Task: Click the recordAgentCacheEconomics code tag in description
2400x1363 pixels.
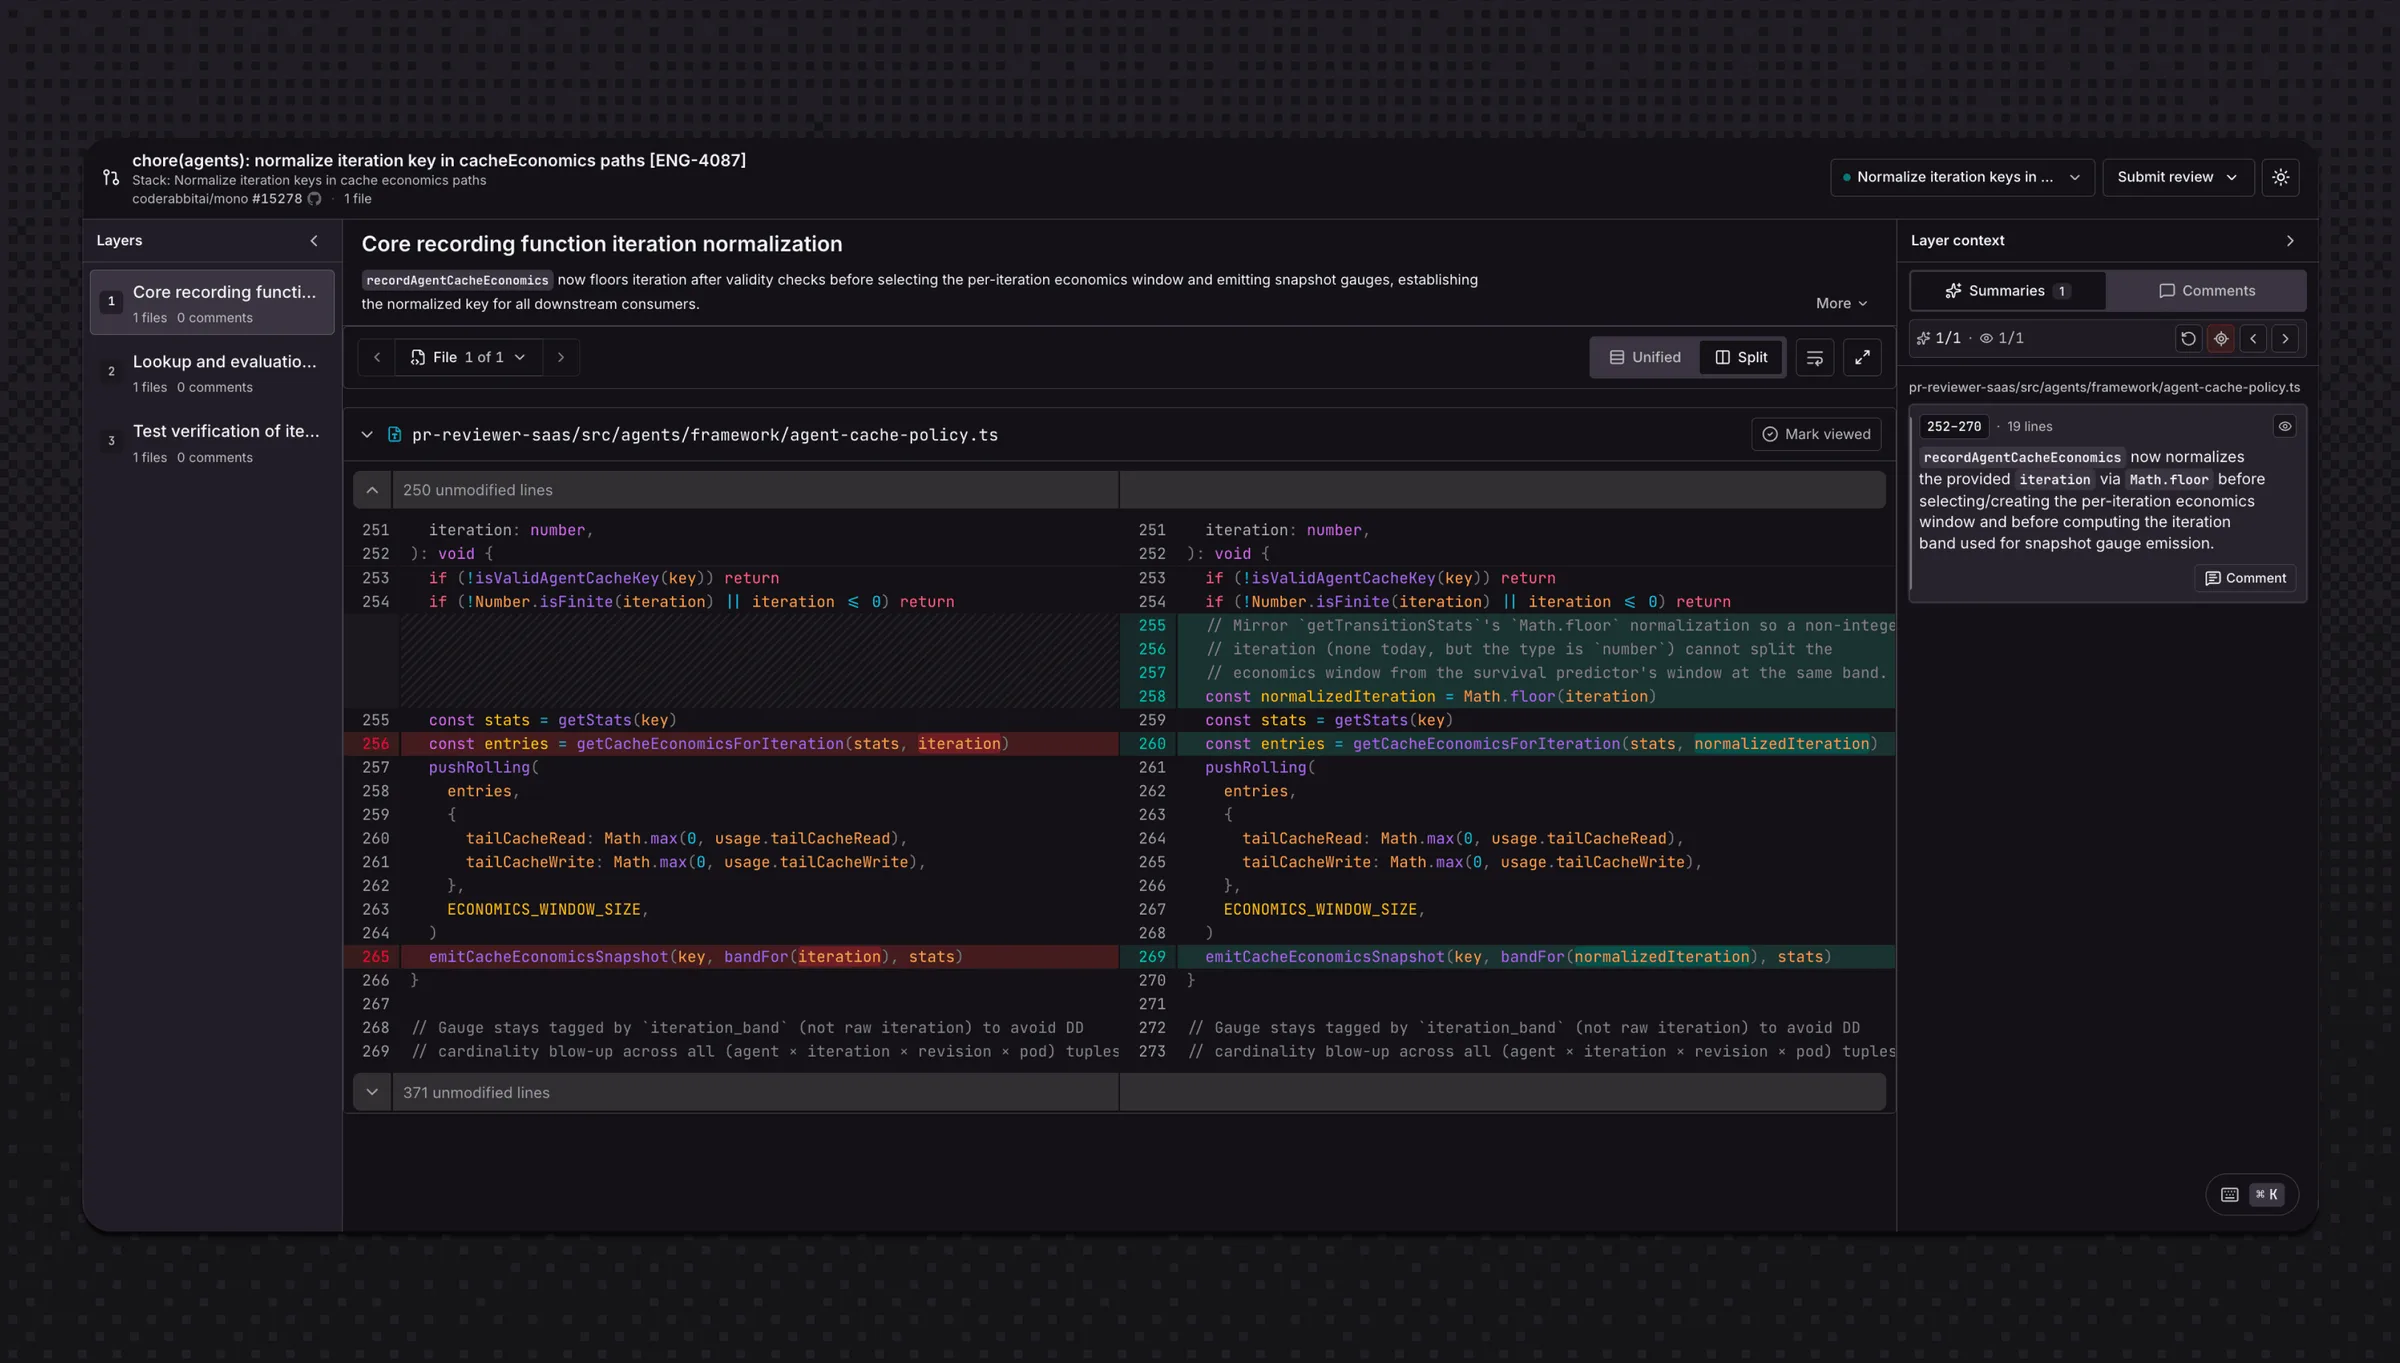Action: 457,280
